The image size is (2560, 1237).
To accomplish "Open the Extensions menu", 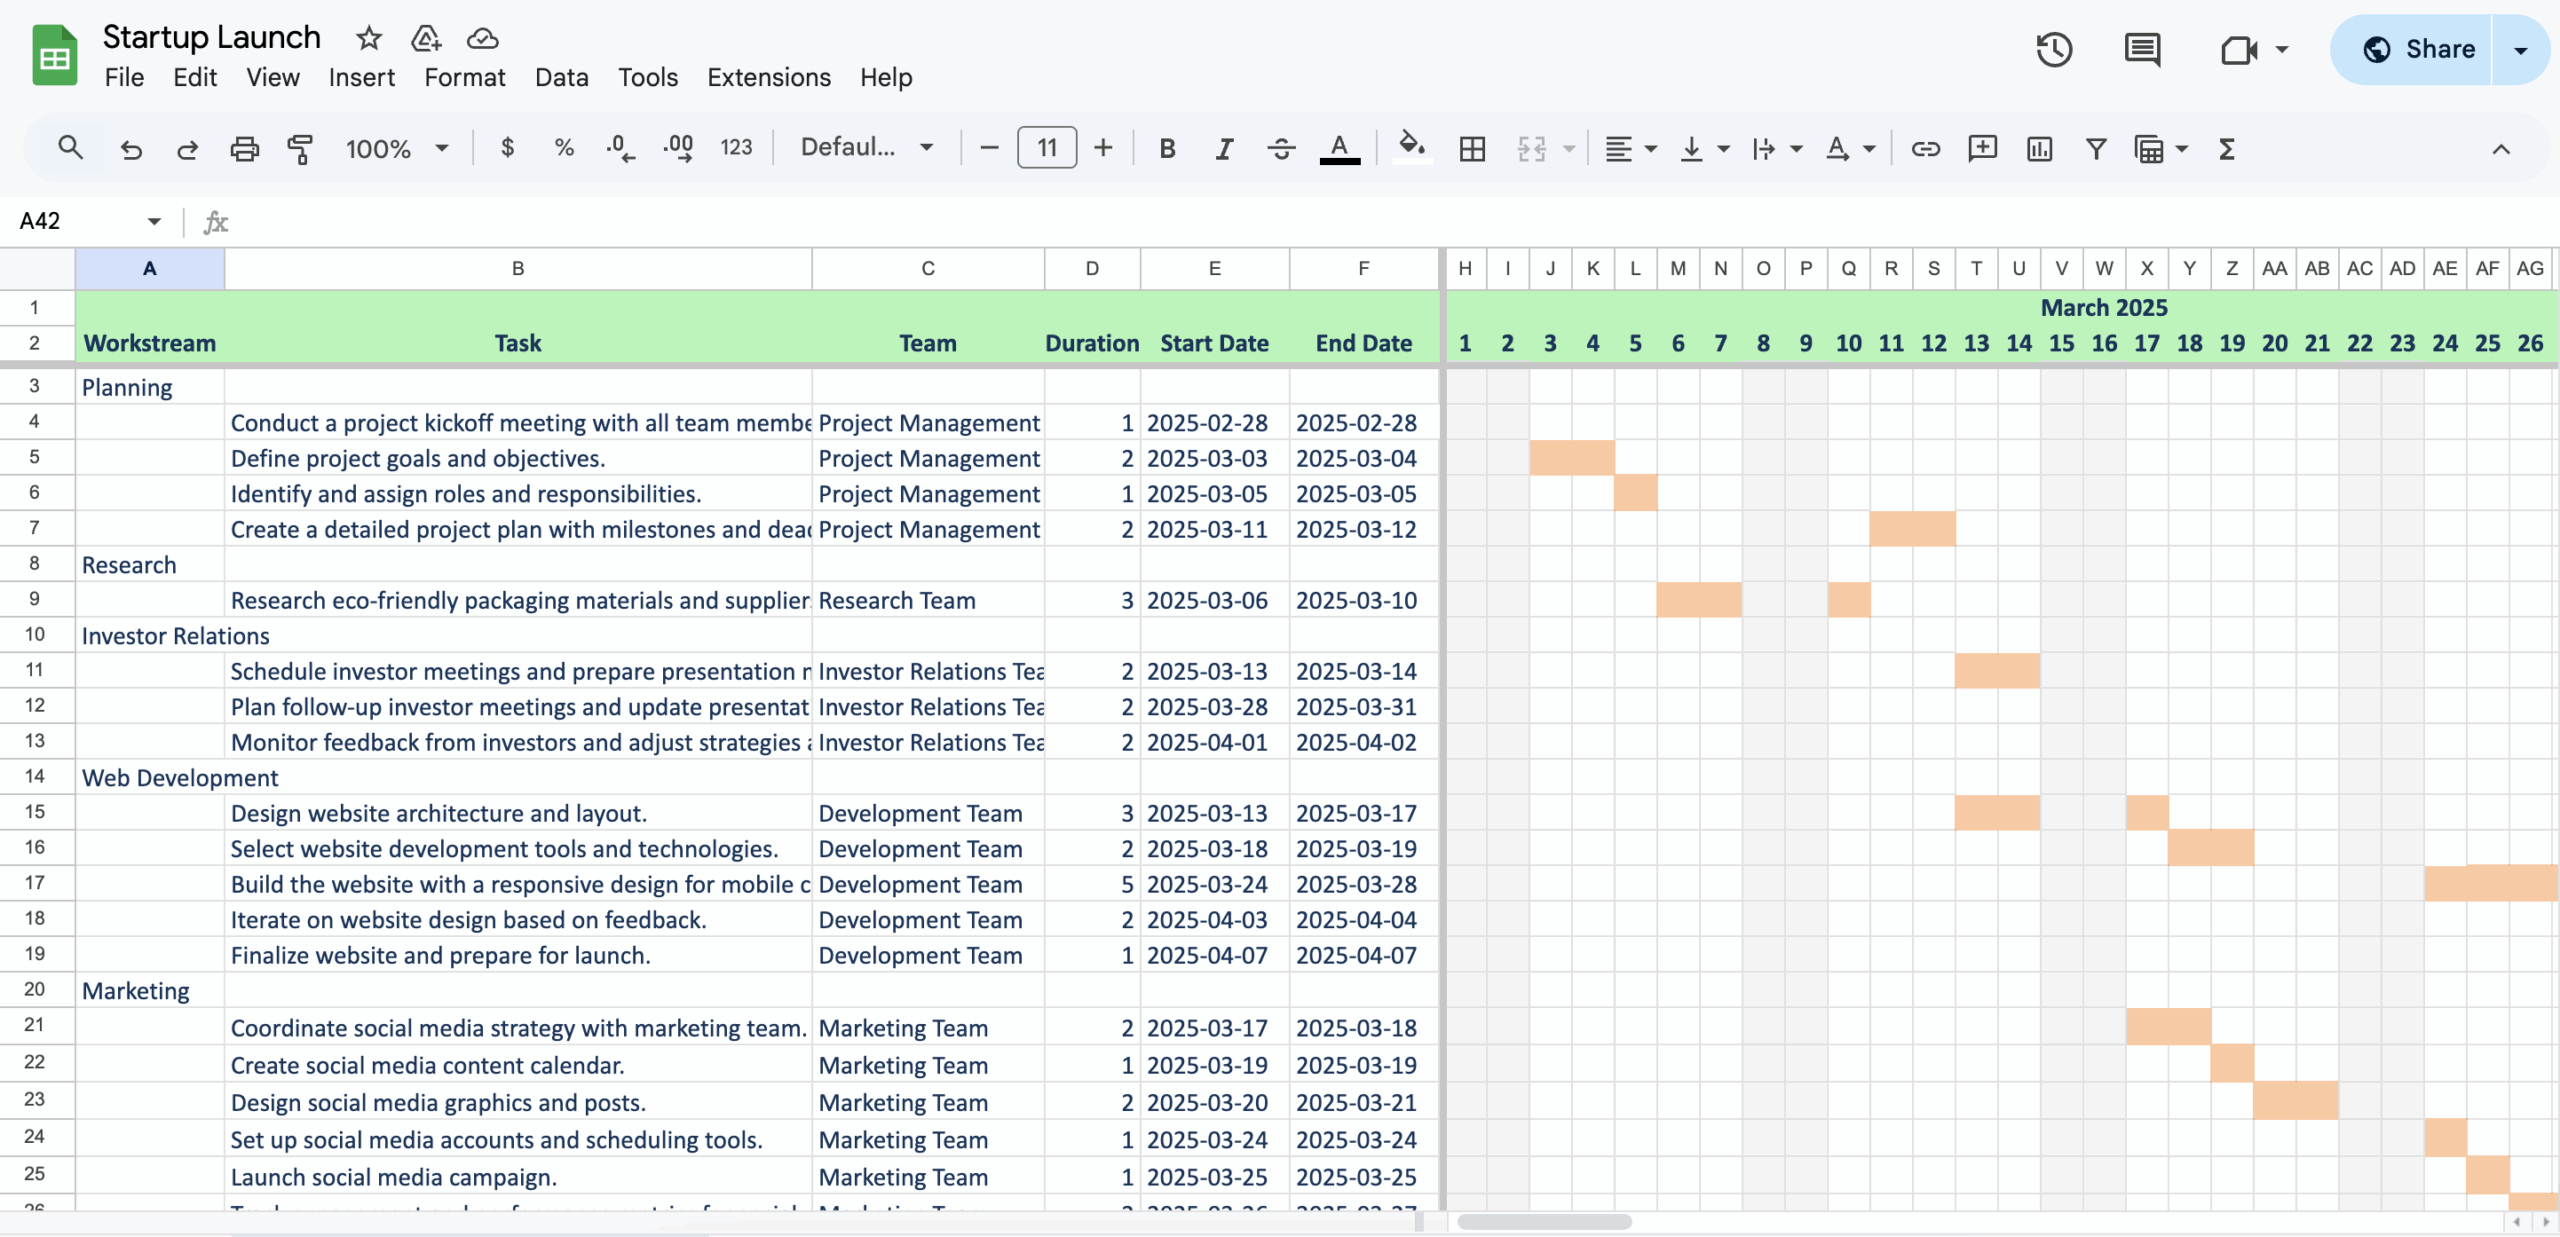I will [x=768, y=77].
